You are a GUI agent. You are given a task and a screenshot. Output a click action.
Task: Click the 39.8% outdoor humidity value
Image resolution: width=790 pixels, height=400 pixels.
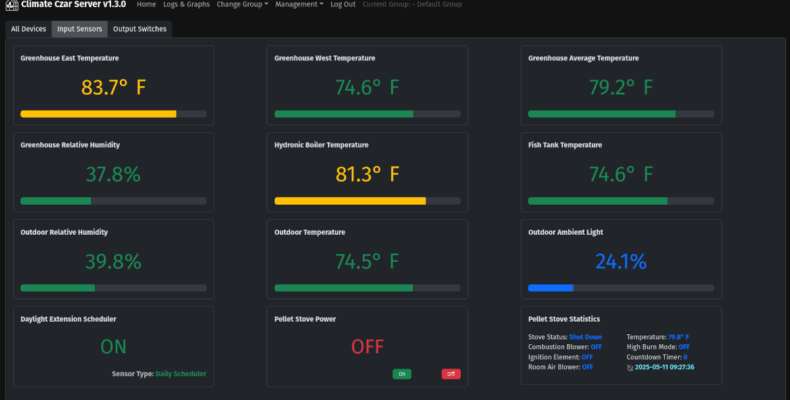point(113,262)
